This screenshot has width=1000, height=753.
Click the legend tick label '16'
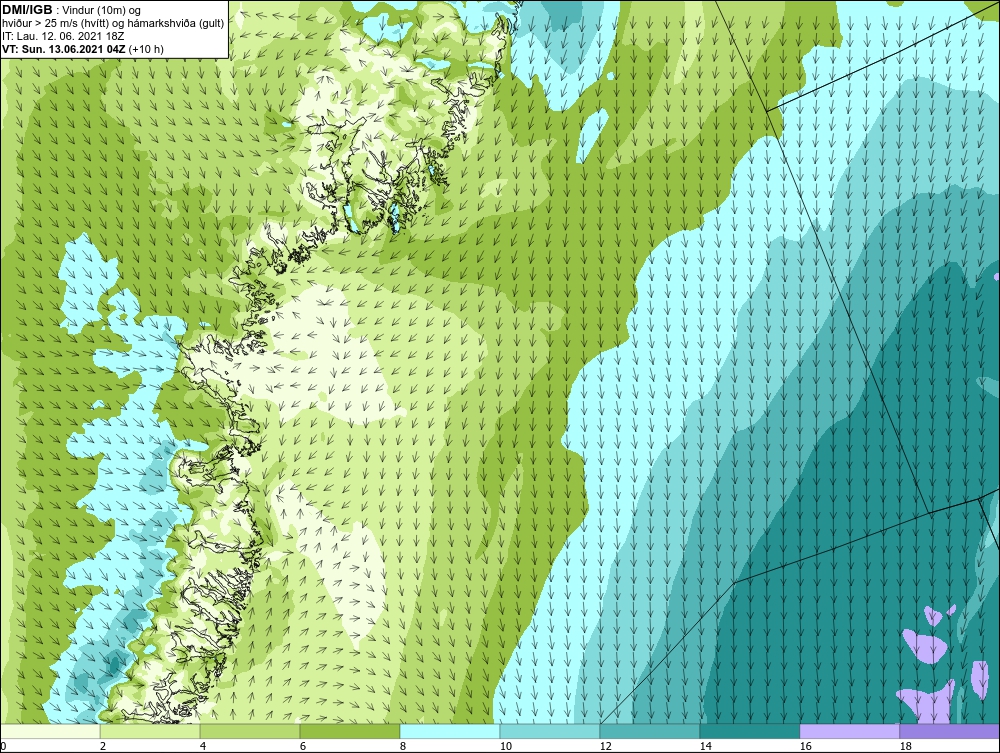[x=805, y=746]
